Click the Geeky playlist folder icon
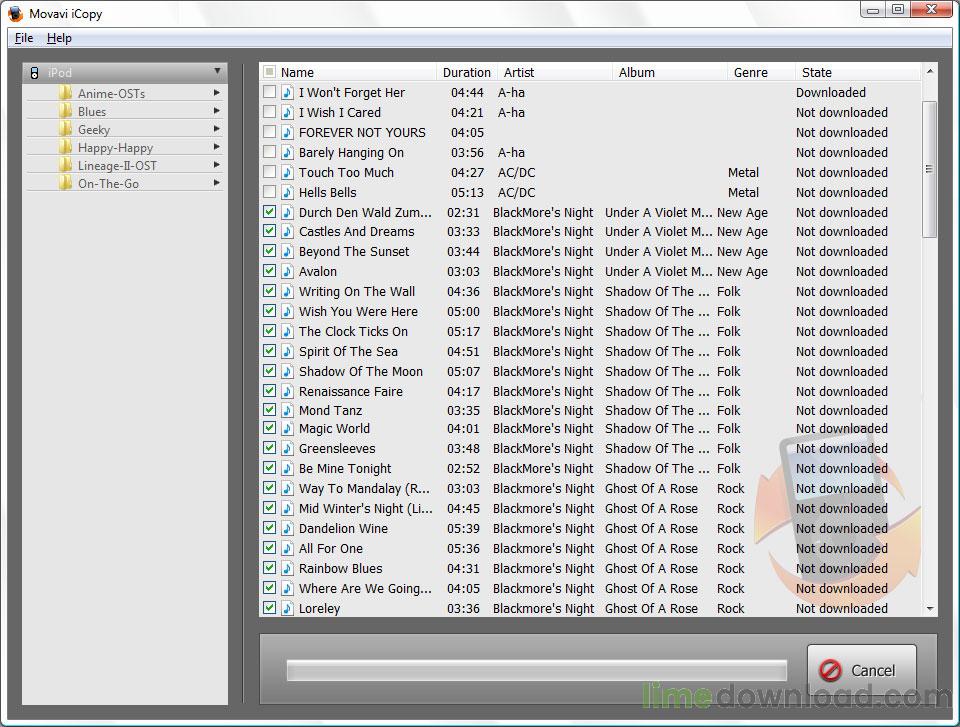The image size is (960, 727). pos(65,130)
